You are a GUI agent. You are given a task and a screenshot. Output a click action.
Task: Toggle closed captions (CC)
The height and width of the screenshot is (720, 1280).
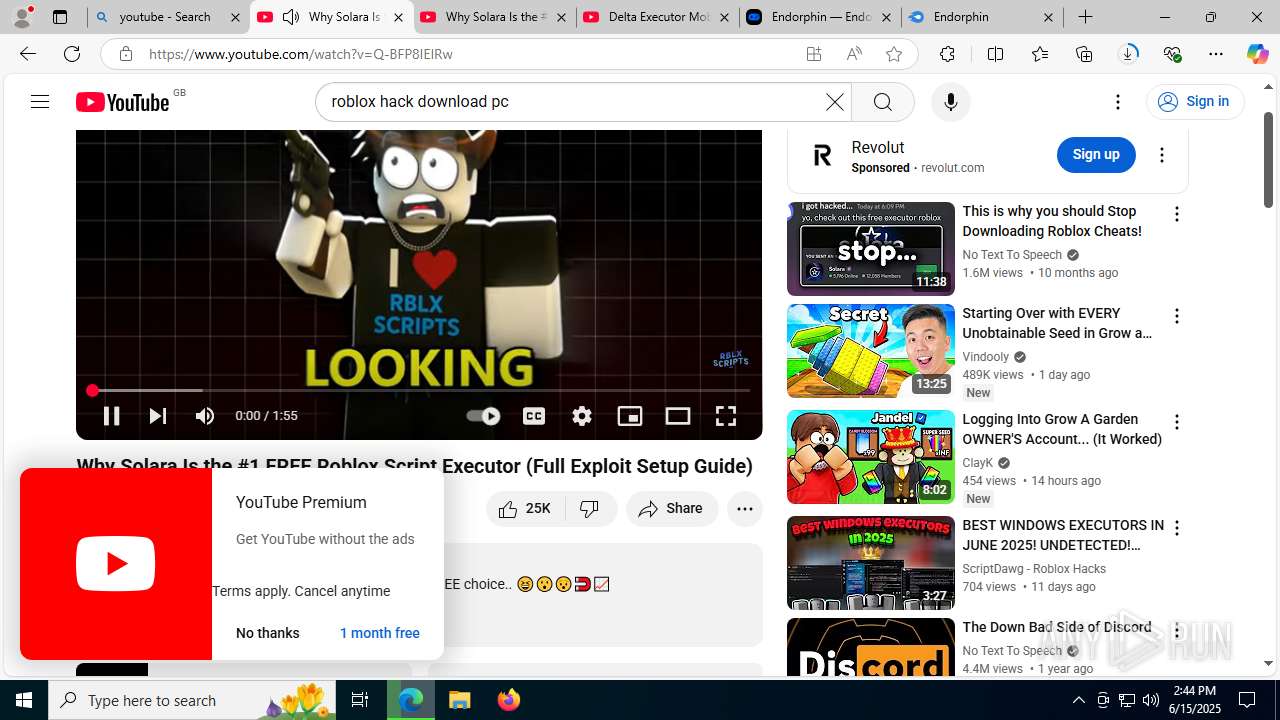534,416
